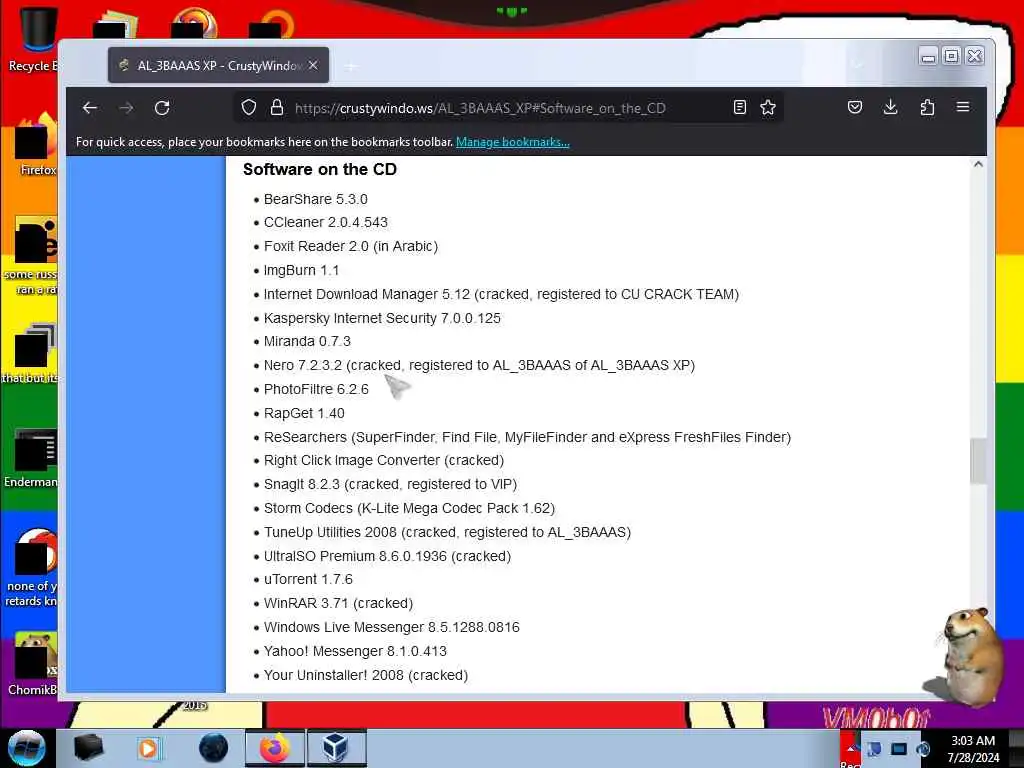Click the Manage bookmarks link
Image resolution: width=1024 pixels, height=768 pixels.
[x=513, y=142]
